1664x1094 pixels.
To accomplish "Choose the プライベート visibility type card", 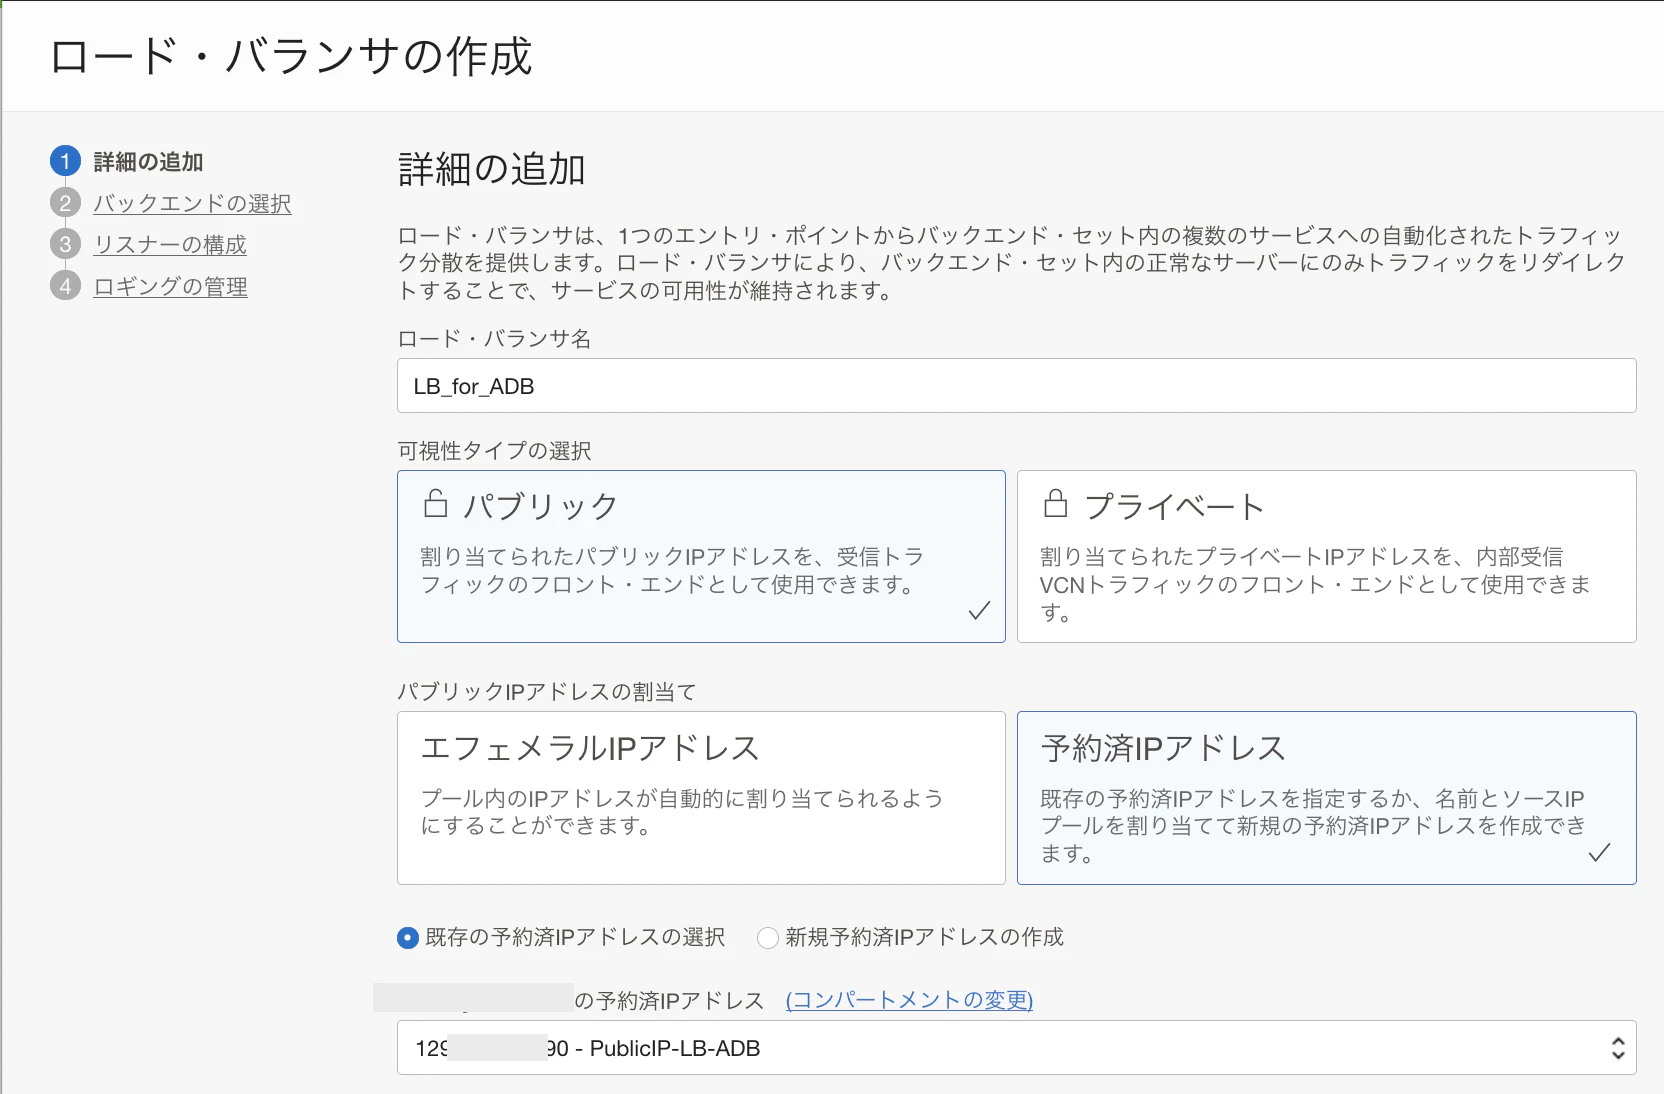I will 1326,556.
